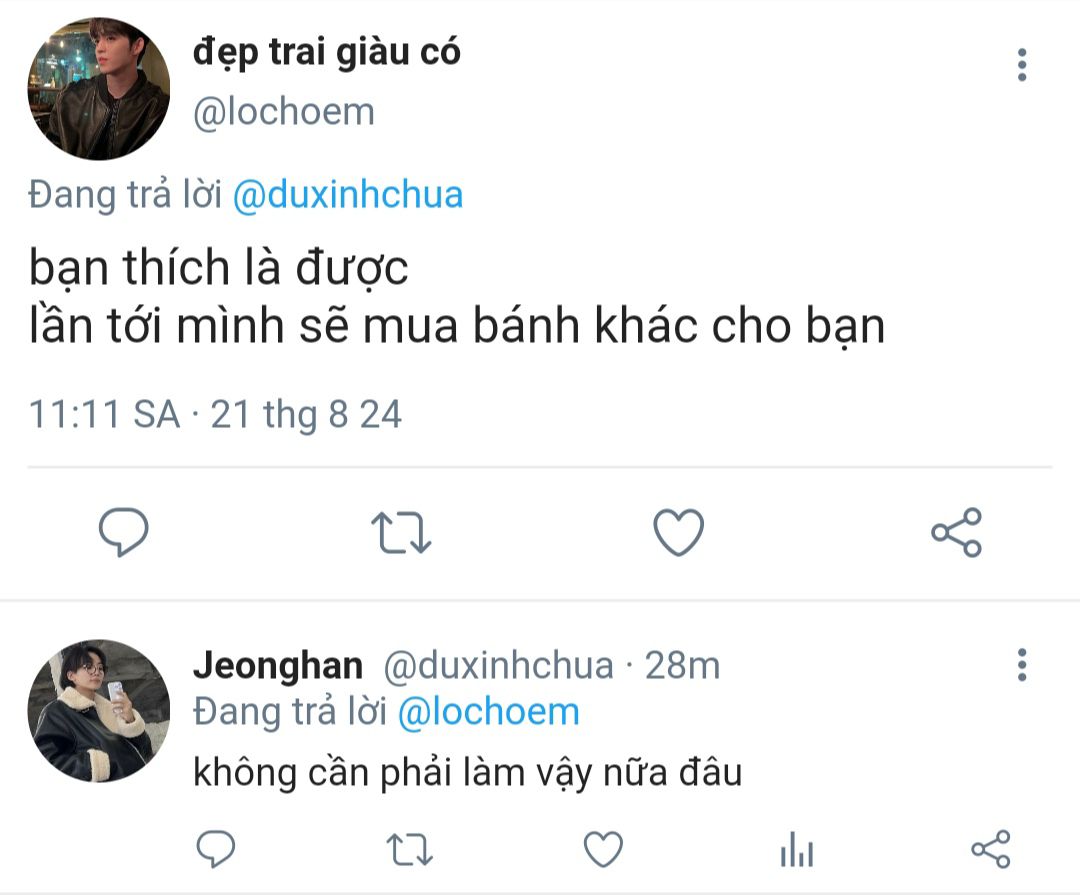
Task: Open the đẹp trai giàu có display name
Action: point(326,52)
